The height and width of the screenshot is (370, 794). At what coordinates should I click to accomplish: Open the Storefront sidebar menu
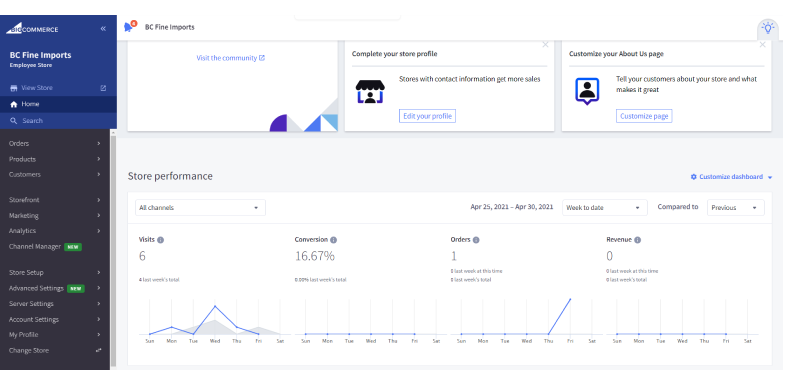point(55,200)
